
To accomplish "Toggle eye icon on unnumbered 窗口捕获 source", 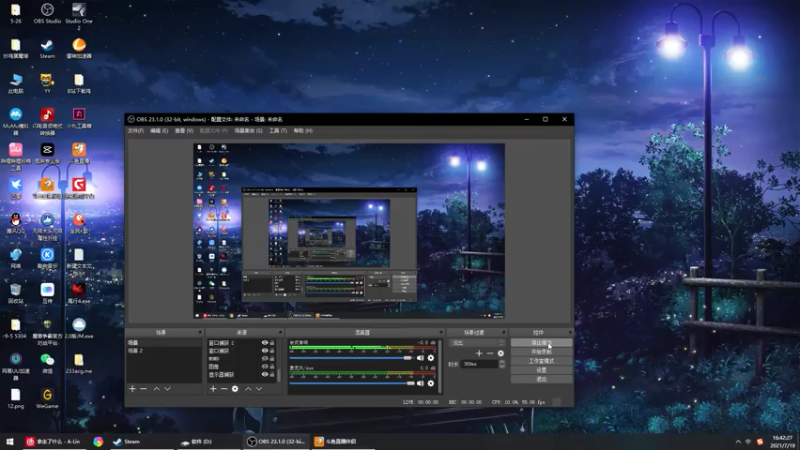I will coord(265,351).
